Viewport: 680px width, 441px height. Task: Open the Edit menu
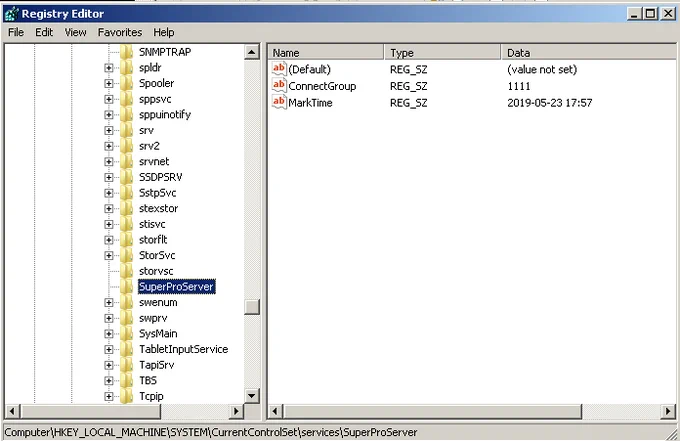tap(44, 32)
